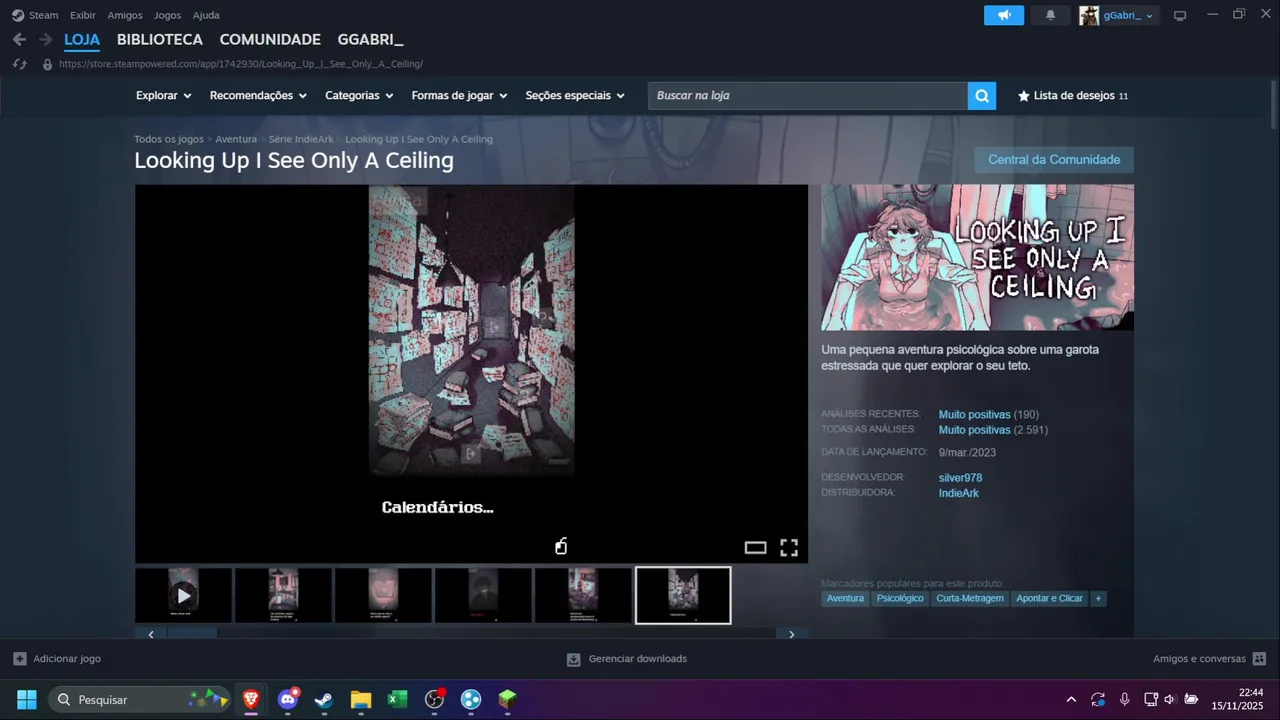Select the Curta-Metragem tag
Screen dimensions: 1280x720
click(970, 598)
